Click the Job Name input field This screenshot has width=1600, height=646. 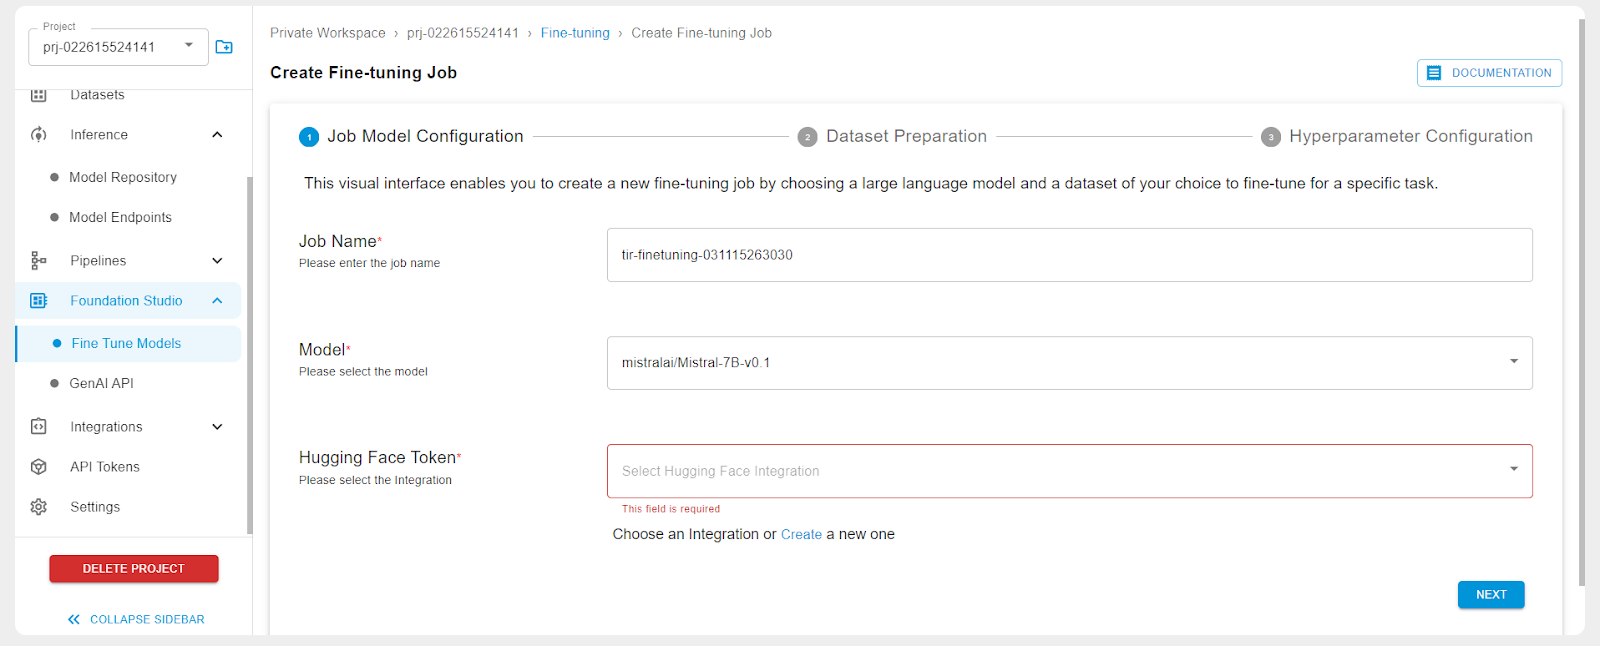tap(1069, 255)
